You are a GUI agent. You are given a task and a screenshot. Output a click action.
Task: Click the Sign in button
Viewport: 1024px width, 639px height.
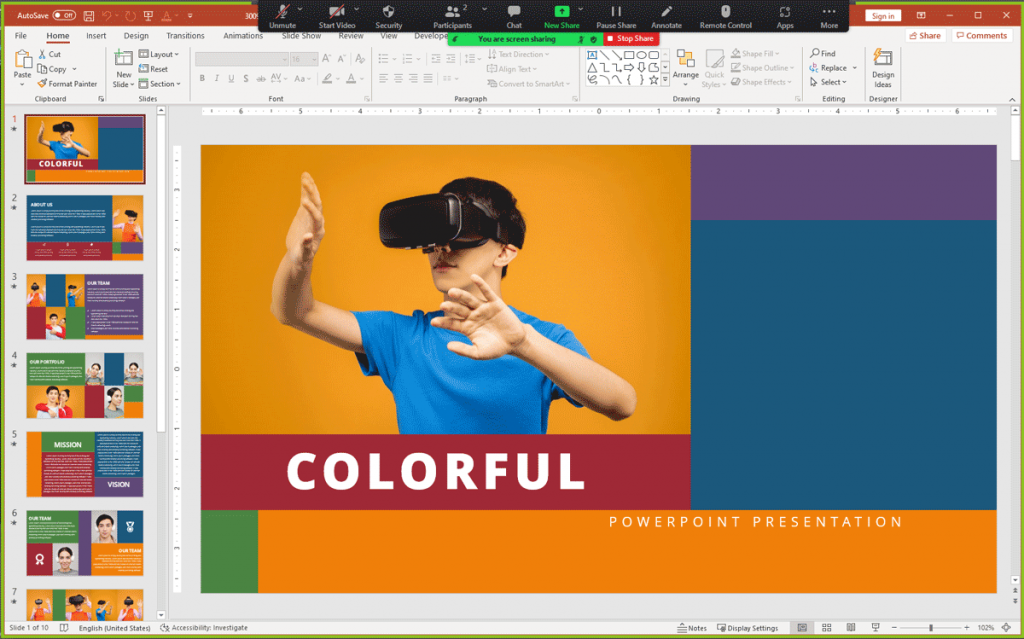tap(883, 15)
